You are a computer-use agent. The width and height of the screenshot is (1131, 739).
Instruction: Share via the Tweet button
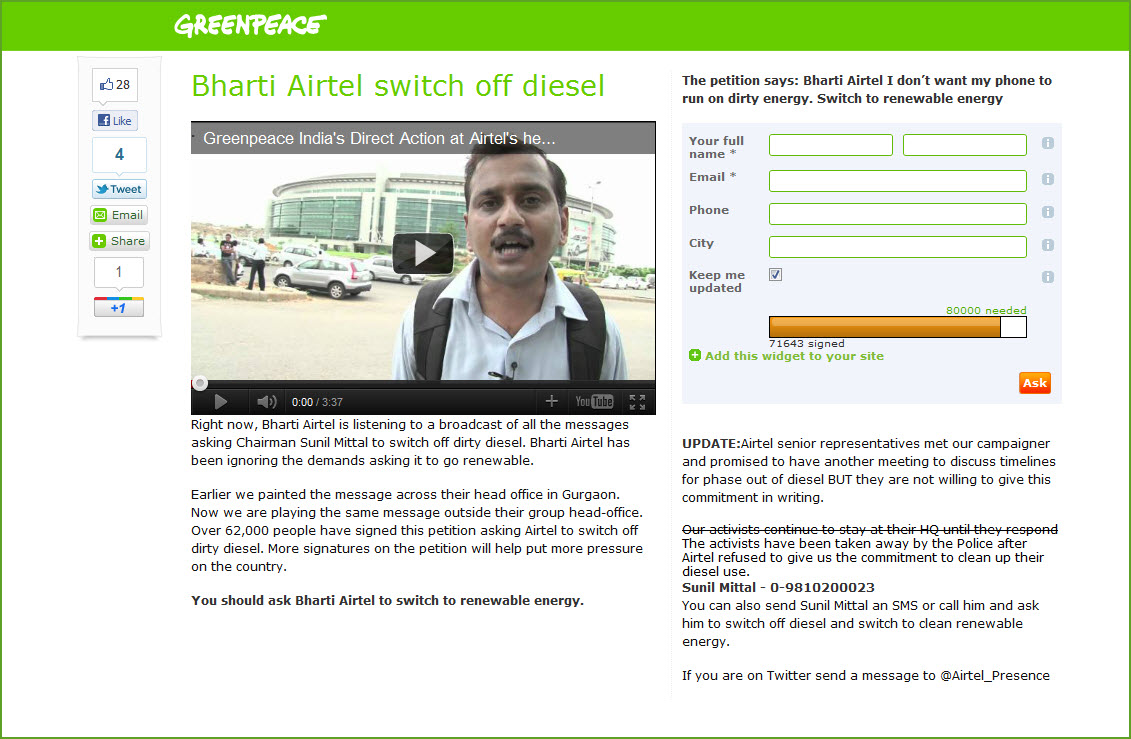coord(119,189)
